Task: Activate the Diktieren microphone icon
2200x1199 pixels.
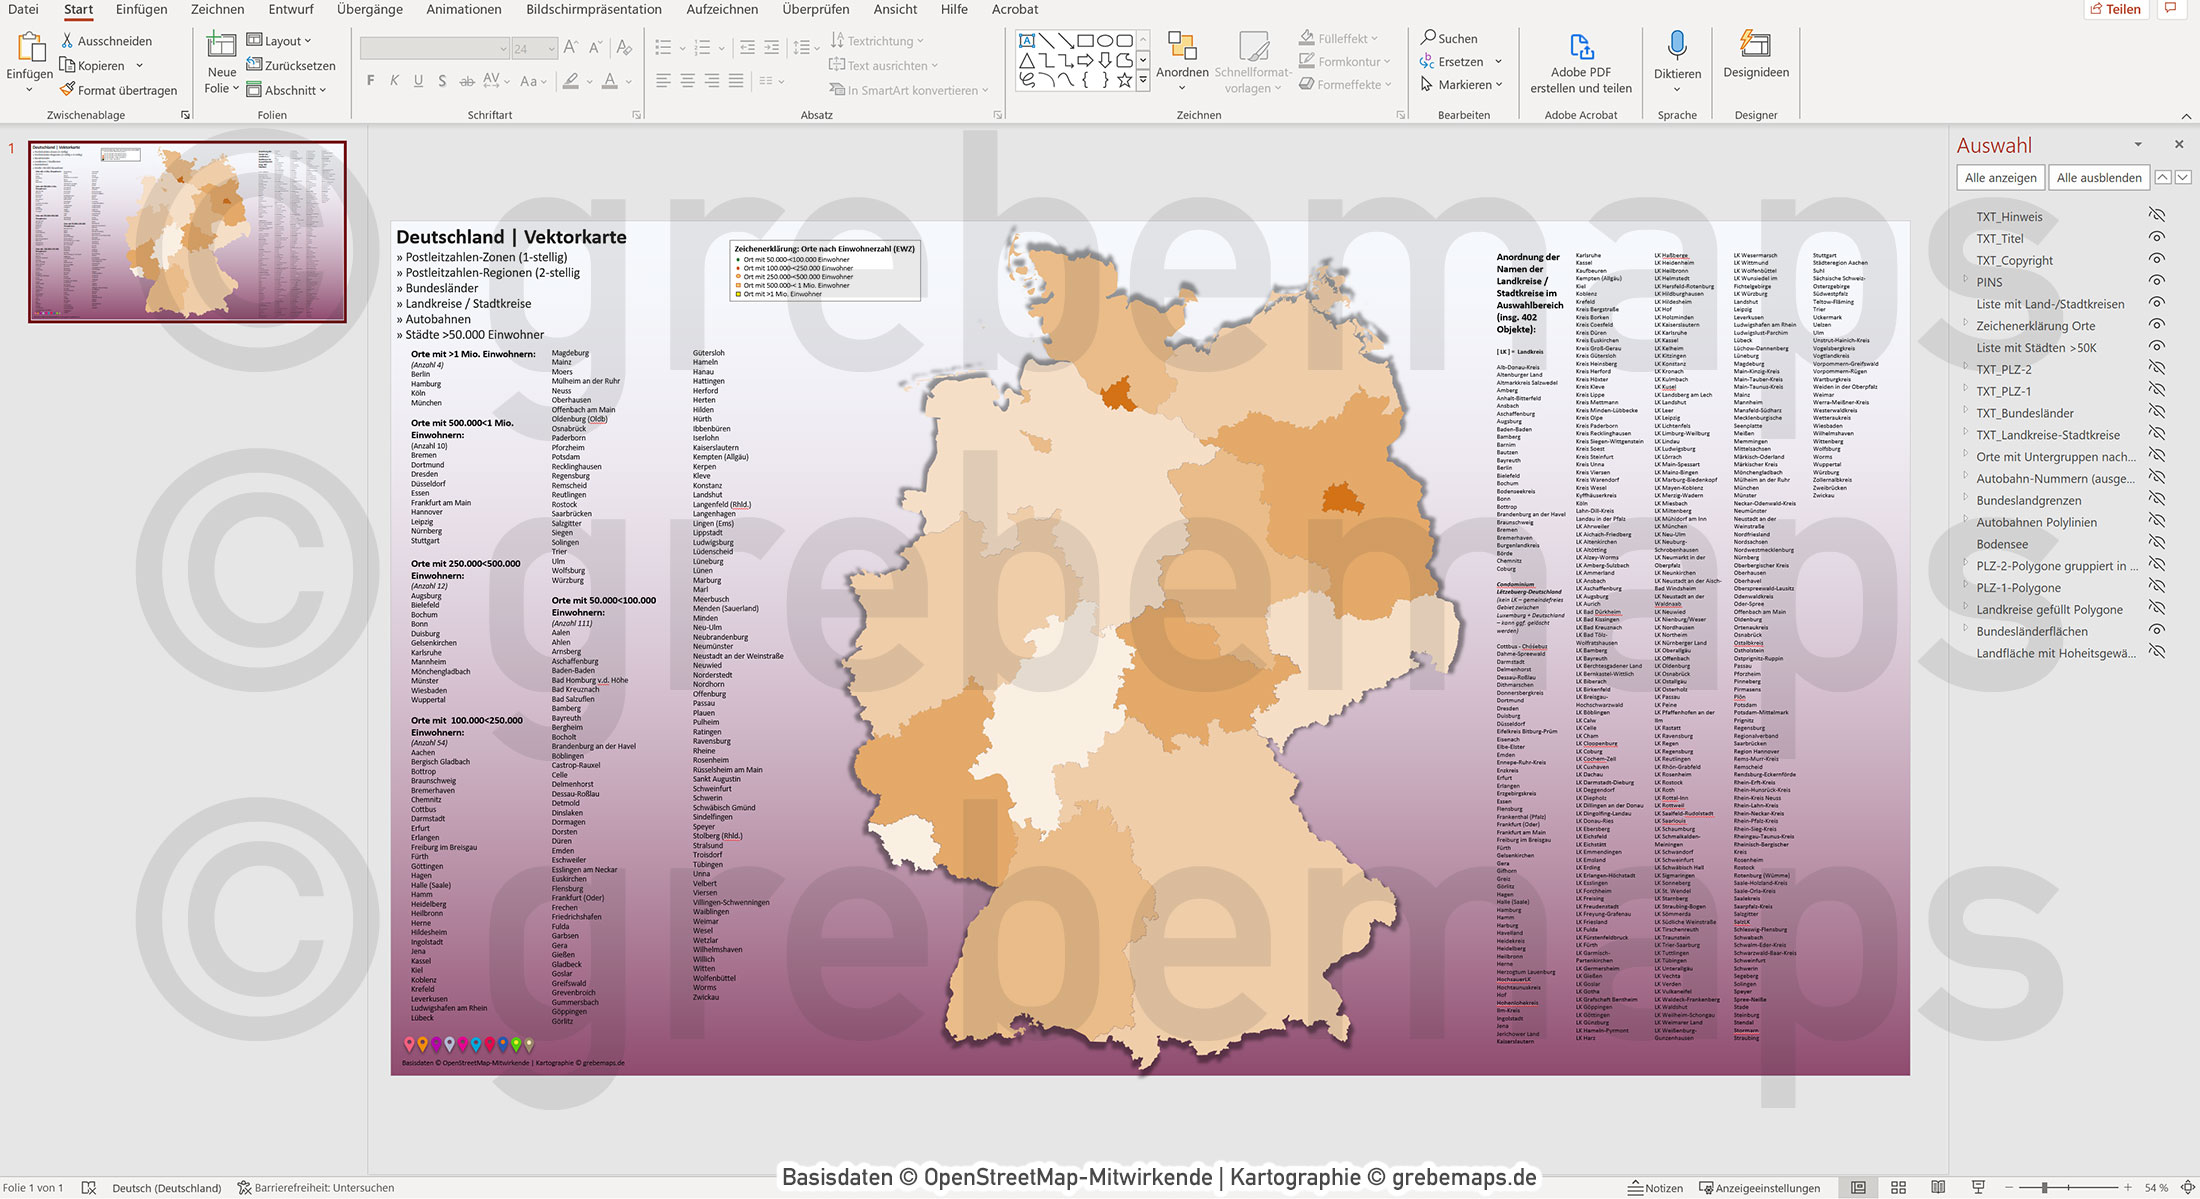Action: coord(1677,47)
